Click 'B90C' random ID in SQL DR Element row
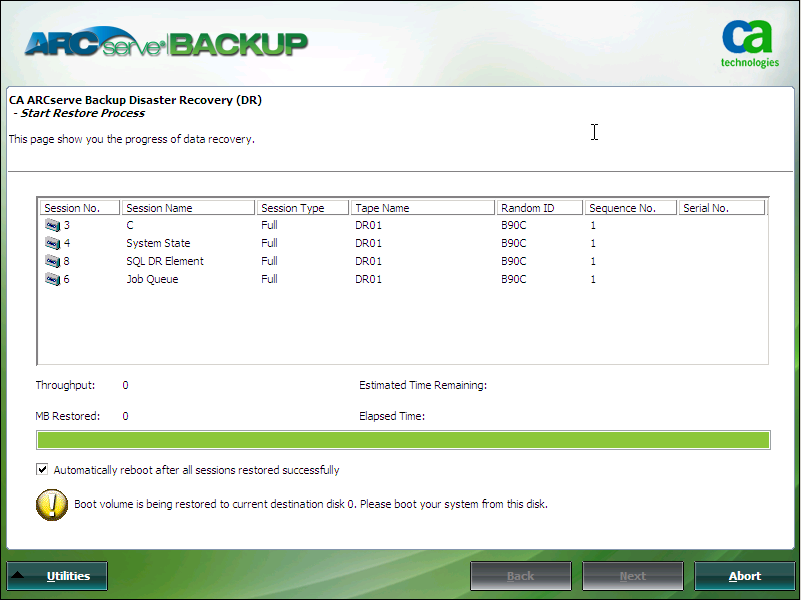The height and width of the screenshot is (600, 801). tap(513, 261)
